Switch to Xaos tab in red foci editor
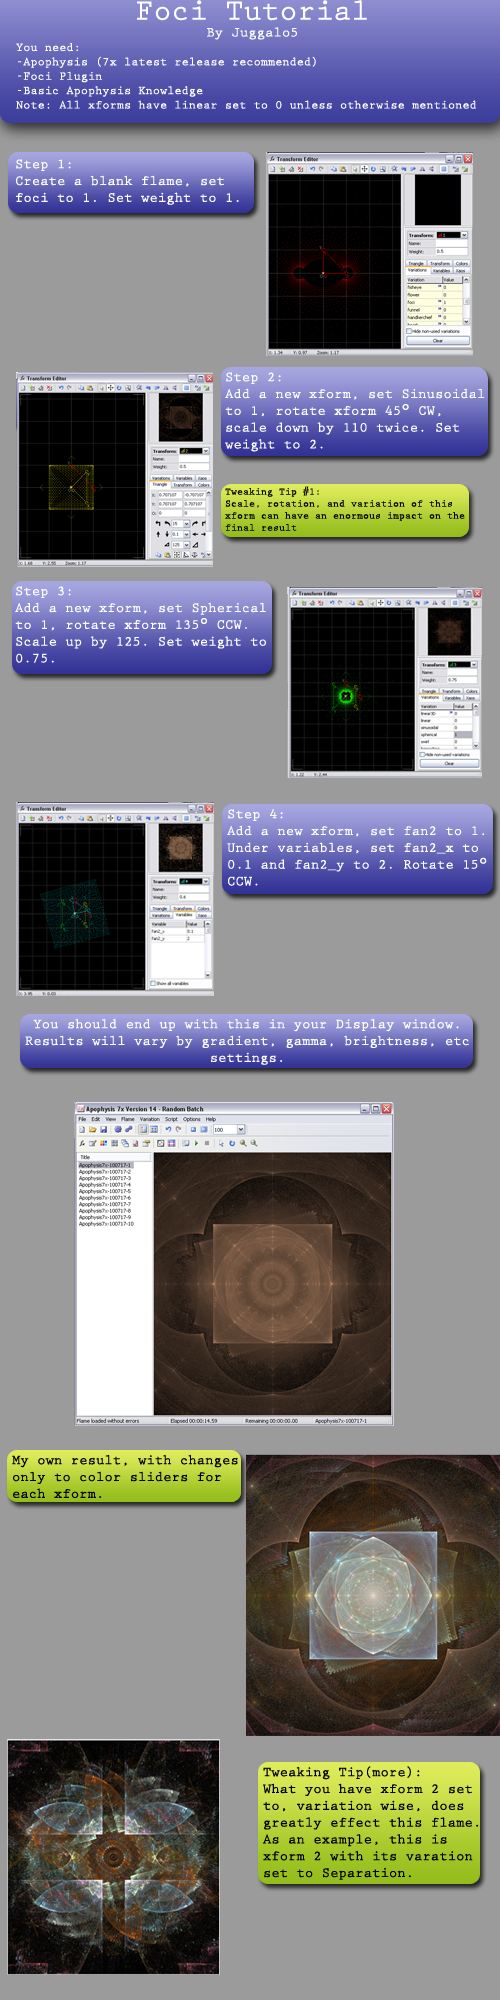The height and width of the screenshot is (2000, 500). click(461, 270)
